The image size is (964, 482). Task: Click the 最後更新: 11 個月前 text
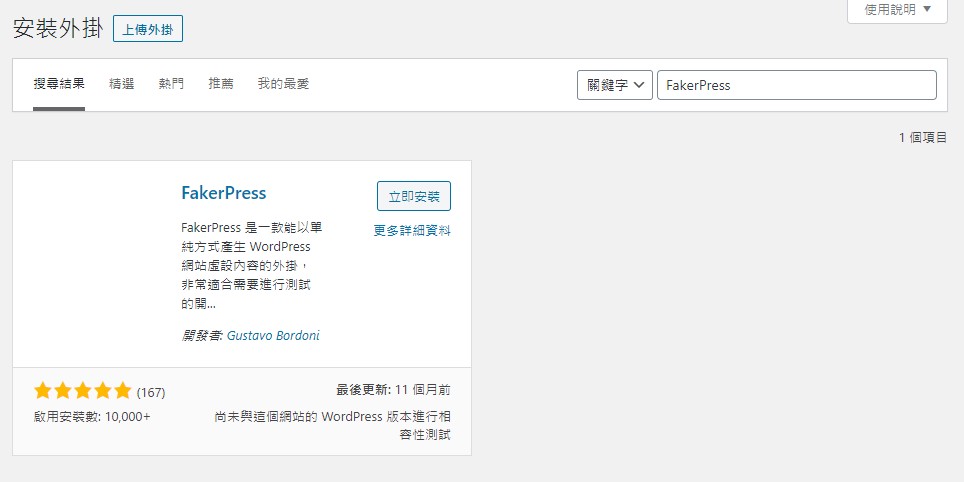(393, 390)
